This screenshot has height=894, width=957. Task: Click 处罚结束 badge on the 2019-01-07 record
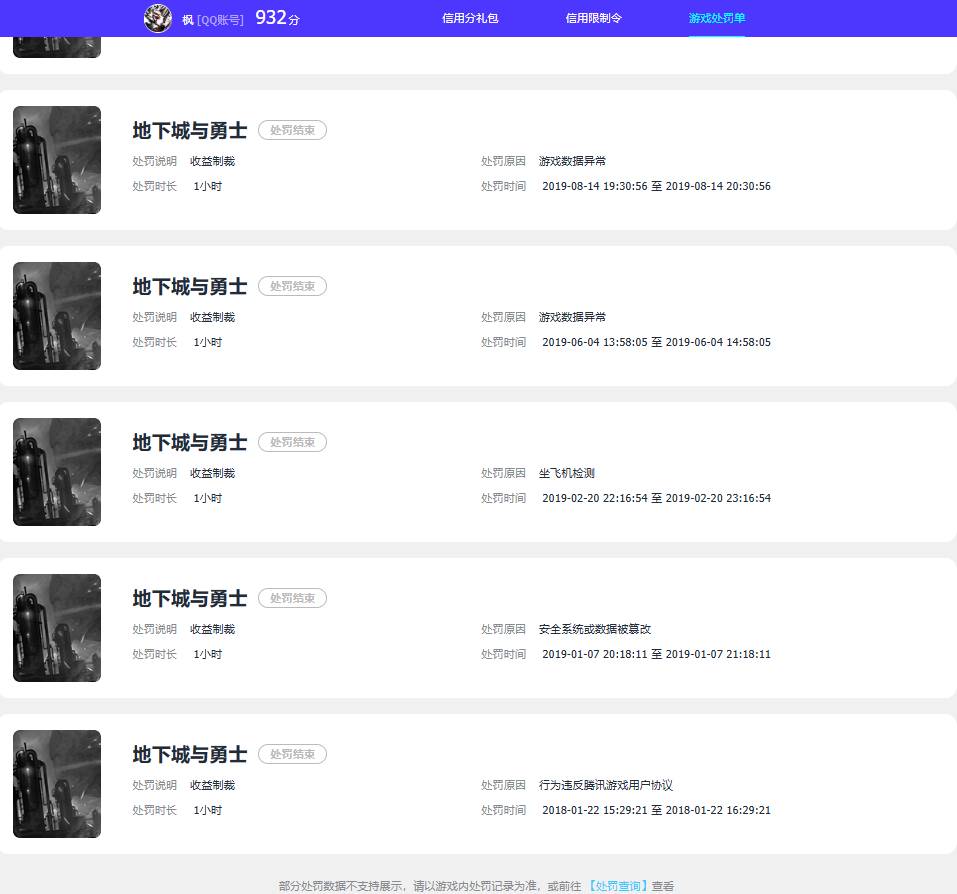(x=292, y=598)
